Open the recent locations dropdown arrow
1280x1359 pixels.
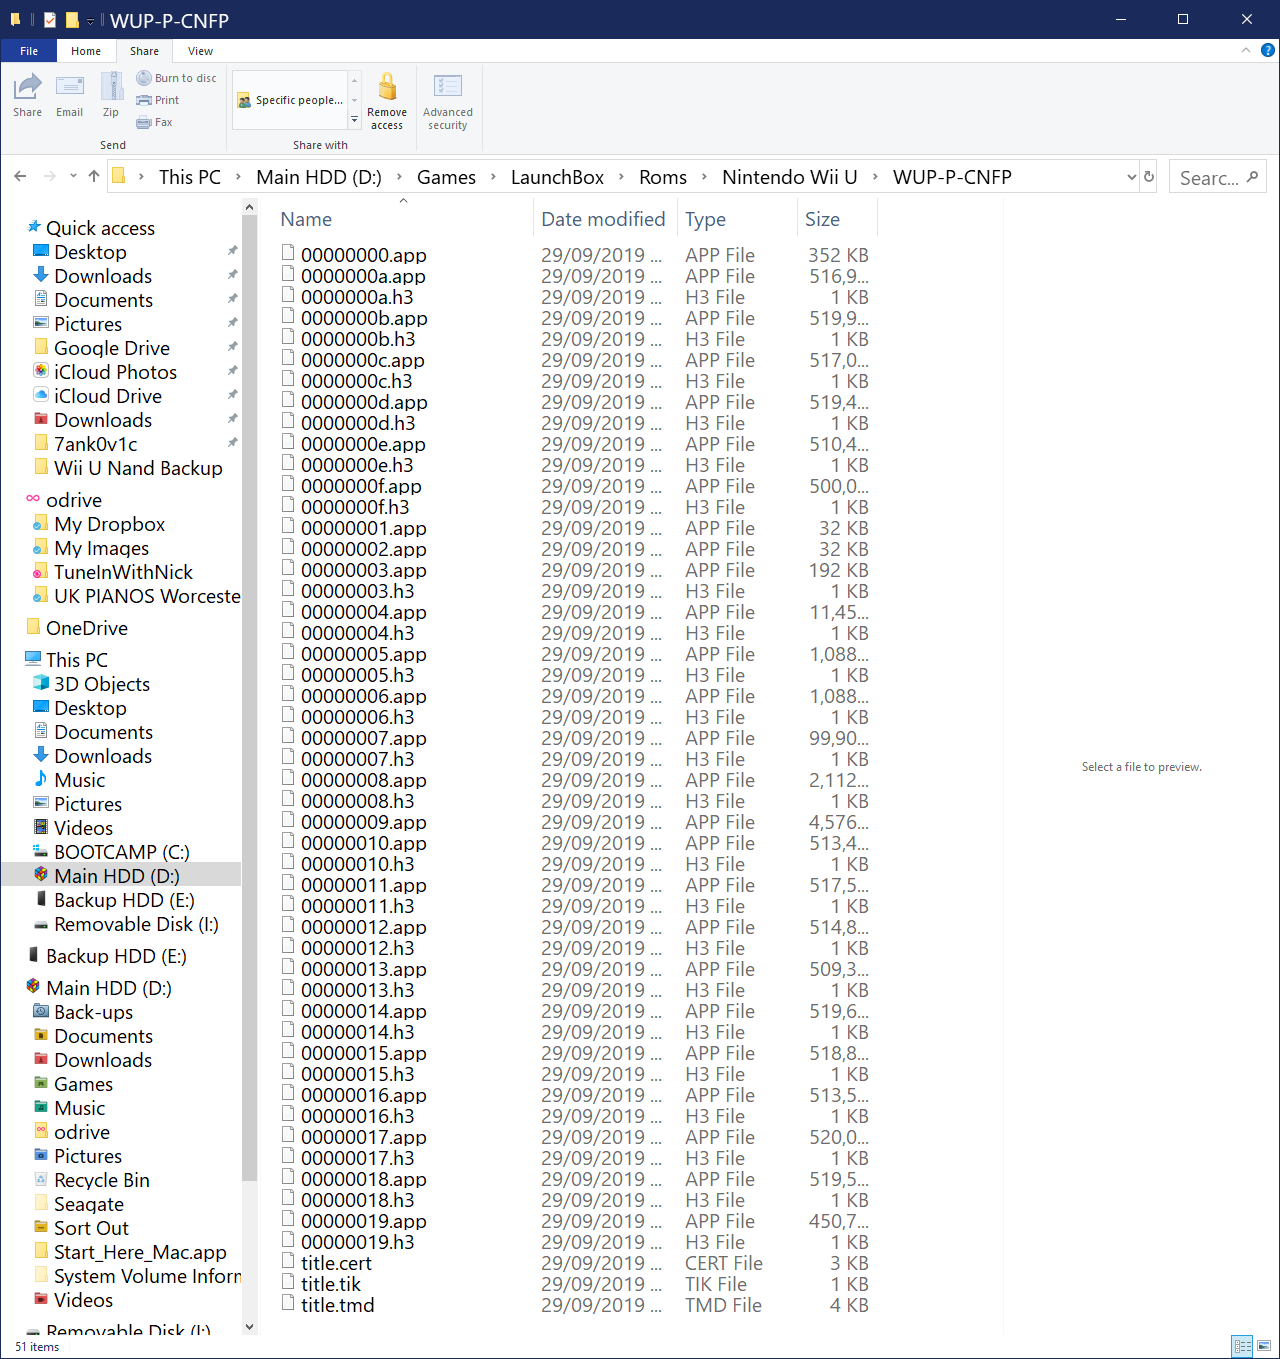point(73,176)
